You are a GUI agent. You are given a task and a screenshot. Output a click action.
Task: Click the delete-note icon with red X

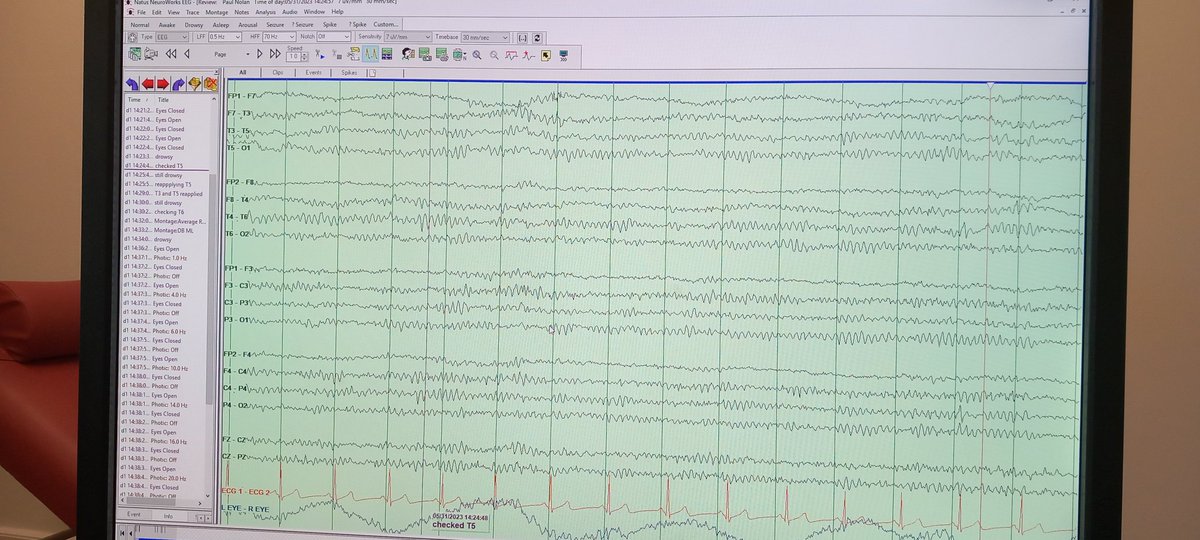tap(210, 84)
